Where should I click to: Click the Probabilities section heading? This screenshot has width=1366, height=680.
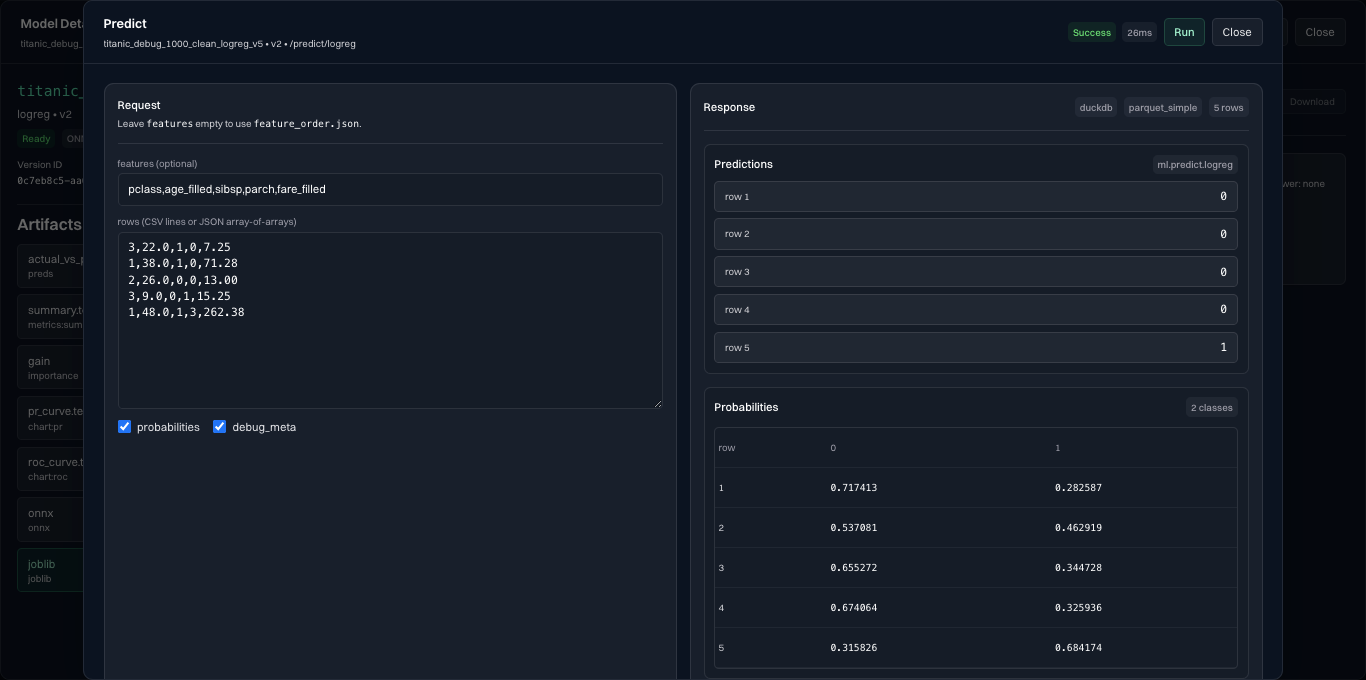coord(746,407)
